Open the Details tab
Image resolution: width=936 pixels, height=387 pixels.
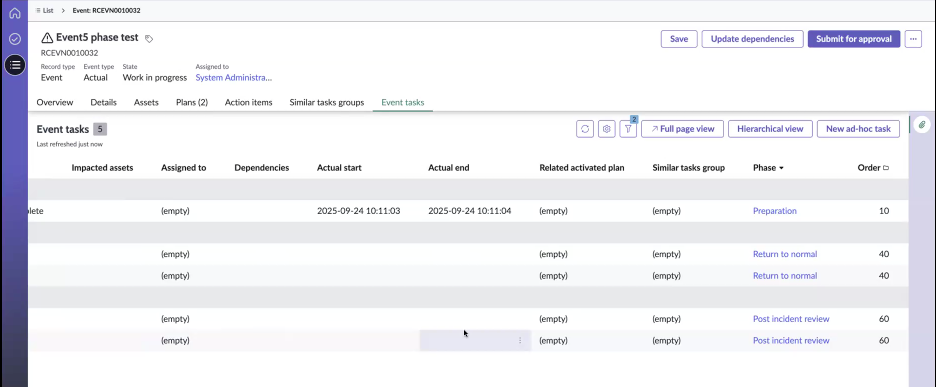click(x=103, y=102)
